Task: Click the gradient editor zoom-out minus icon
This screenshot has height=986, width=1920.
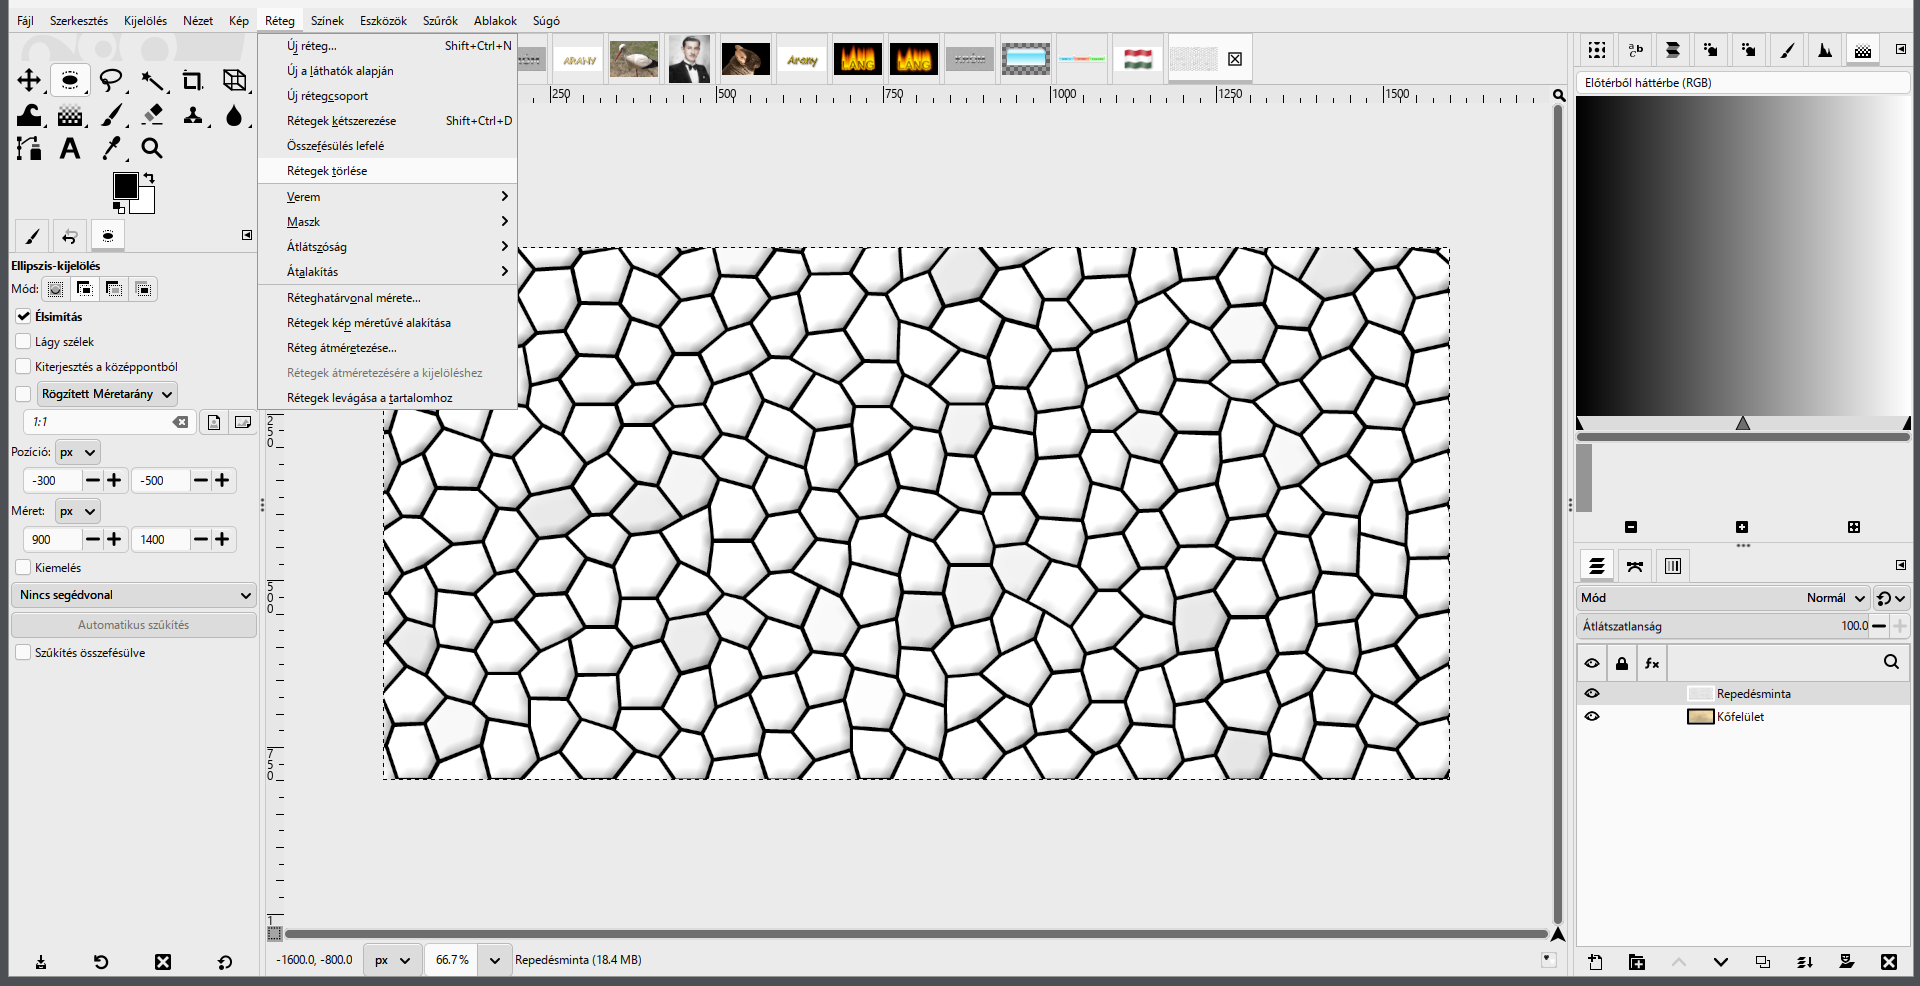Action: click(x=1631, y=527)
